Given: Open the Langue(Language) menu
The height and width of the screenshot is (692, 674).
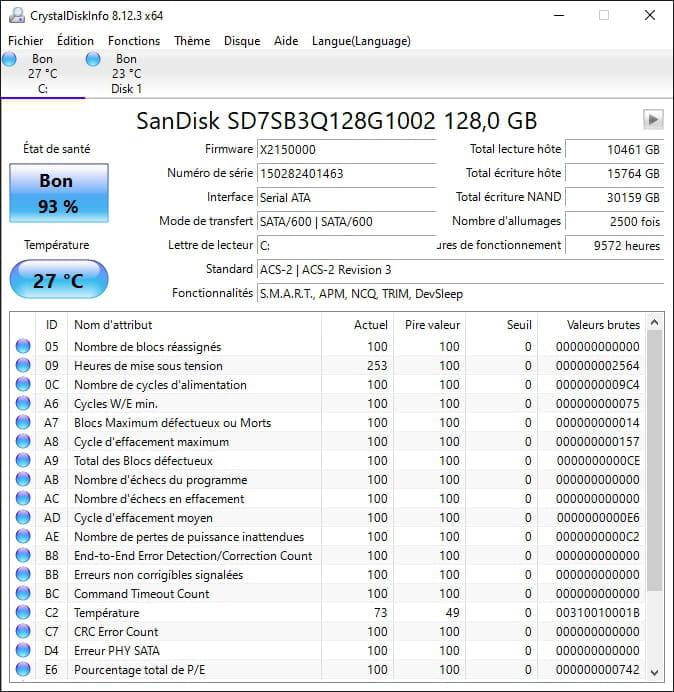Looking at the screenshot, I should click(x=361, y=41).
